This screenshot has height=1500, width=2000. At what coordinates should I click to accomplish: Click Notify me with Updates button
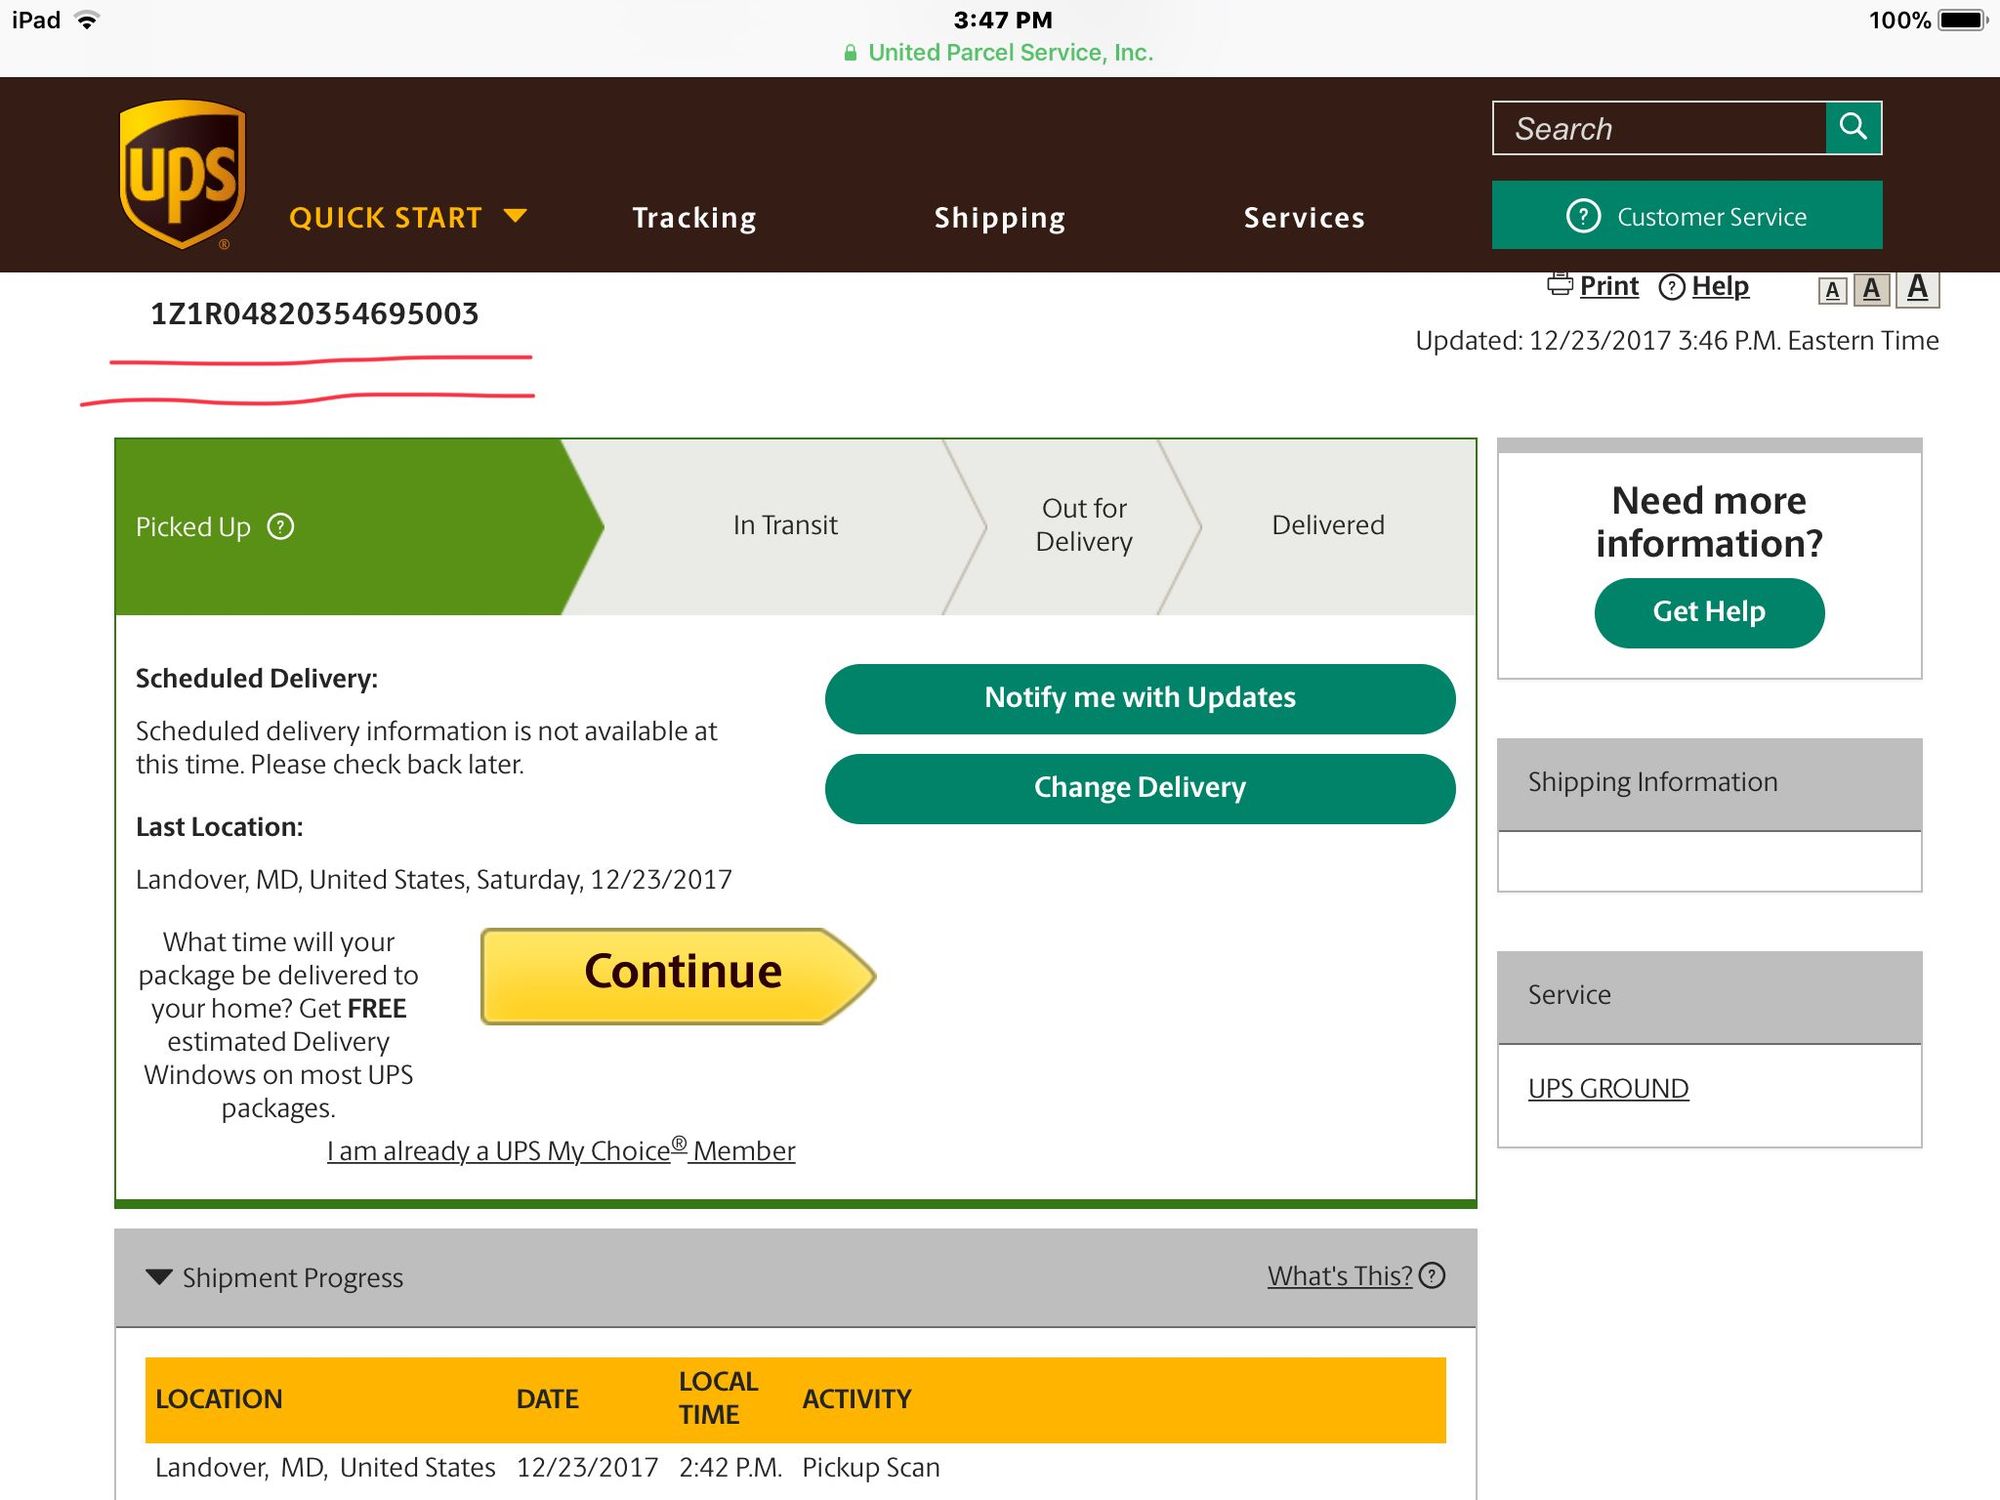click(x=1139, y=698)
